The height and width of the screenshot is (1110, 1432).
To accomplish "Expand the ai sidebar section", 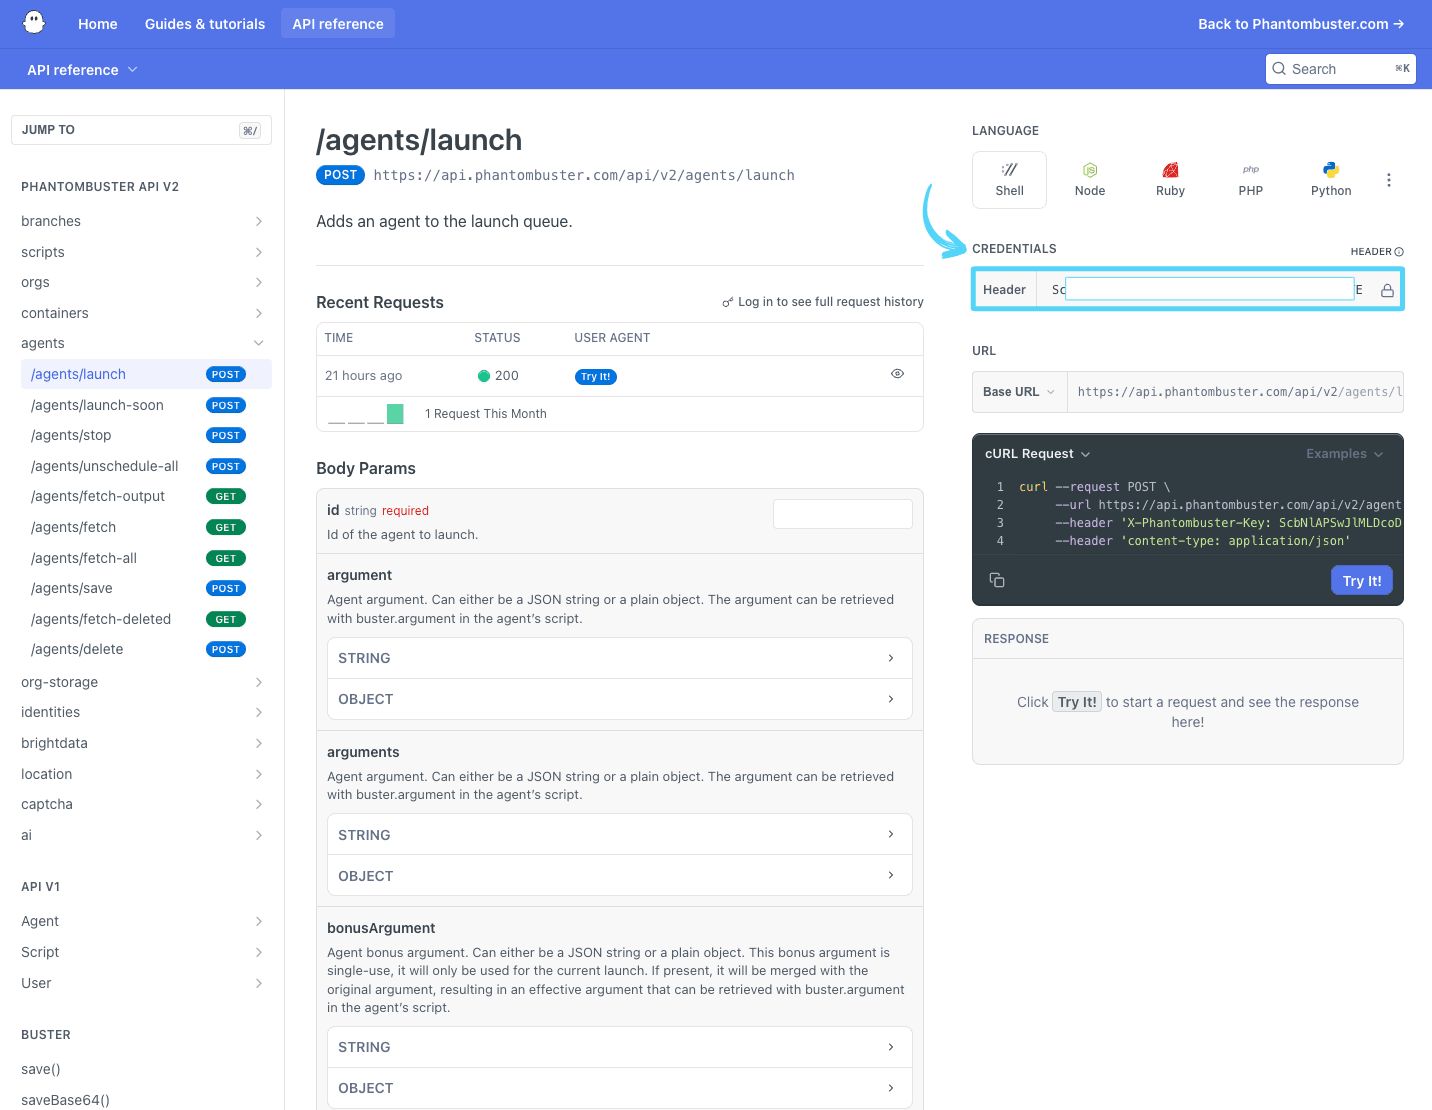I will click(259, 835).
